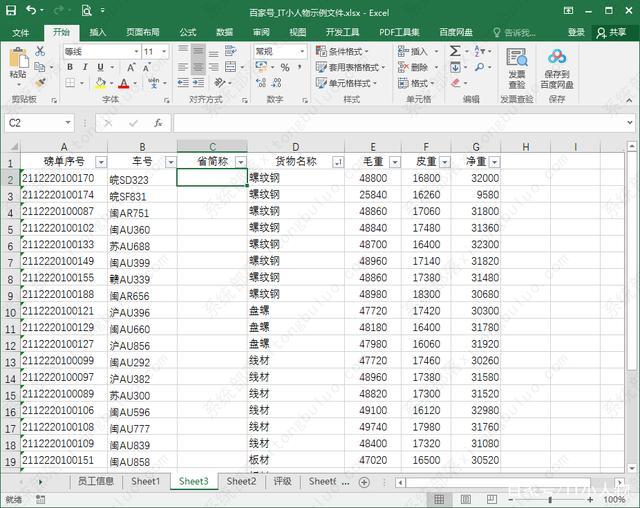
Task: Open filter dropdown for 车号 column
Action: click(x=171, y=162)
